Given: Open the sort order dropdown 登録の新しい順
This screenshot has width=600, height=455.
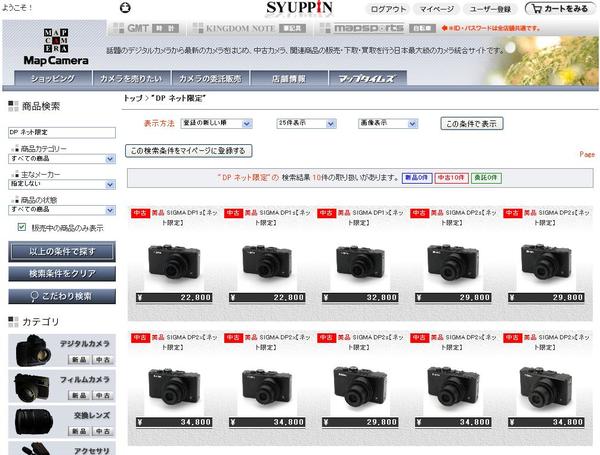Looking at the screenshot, I should (216, 123).
